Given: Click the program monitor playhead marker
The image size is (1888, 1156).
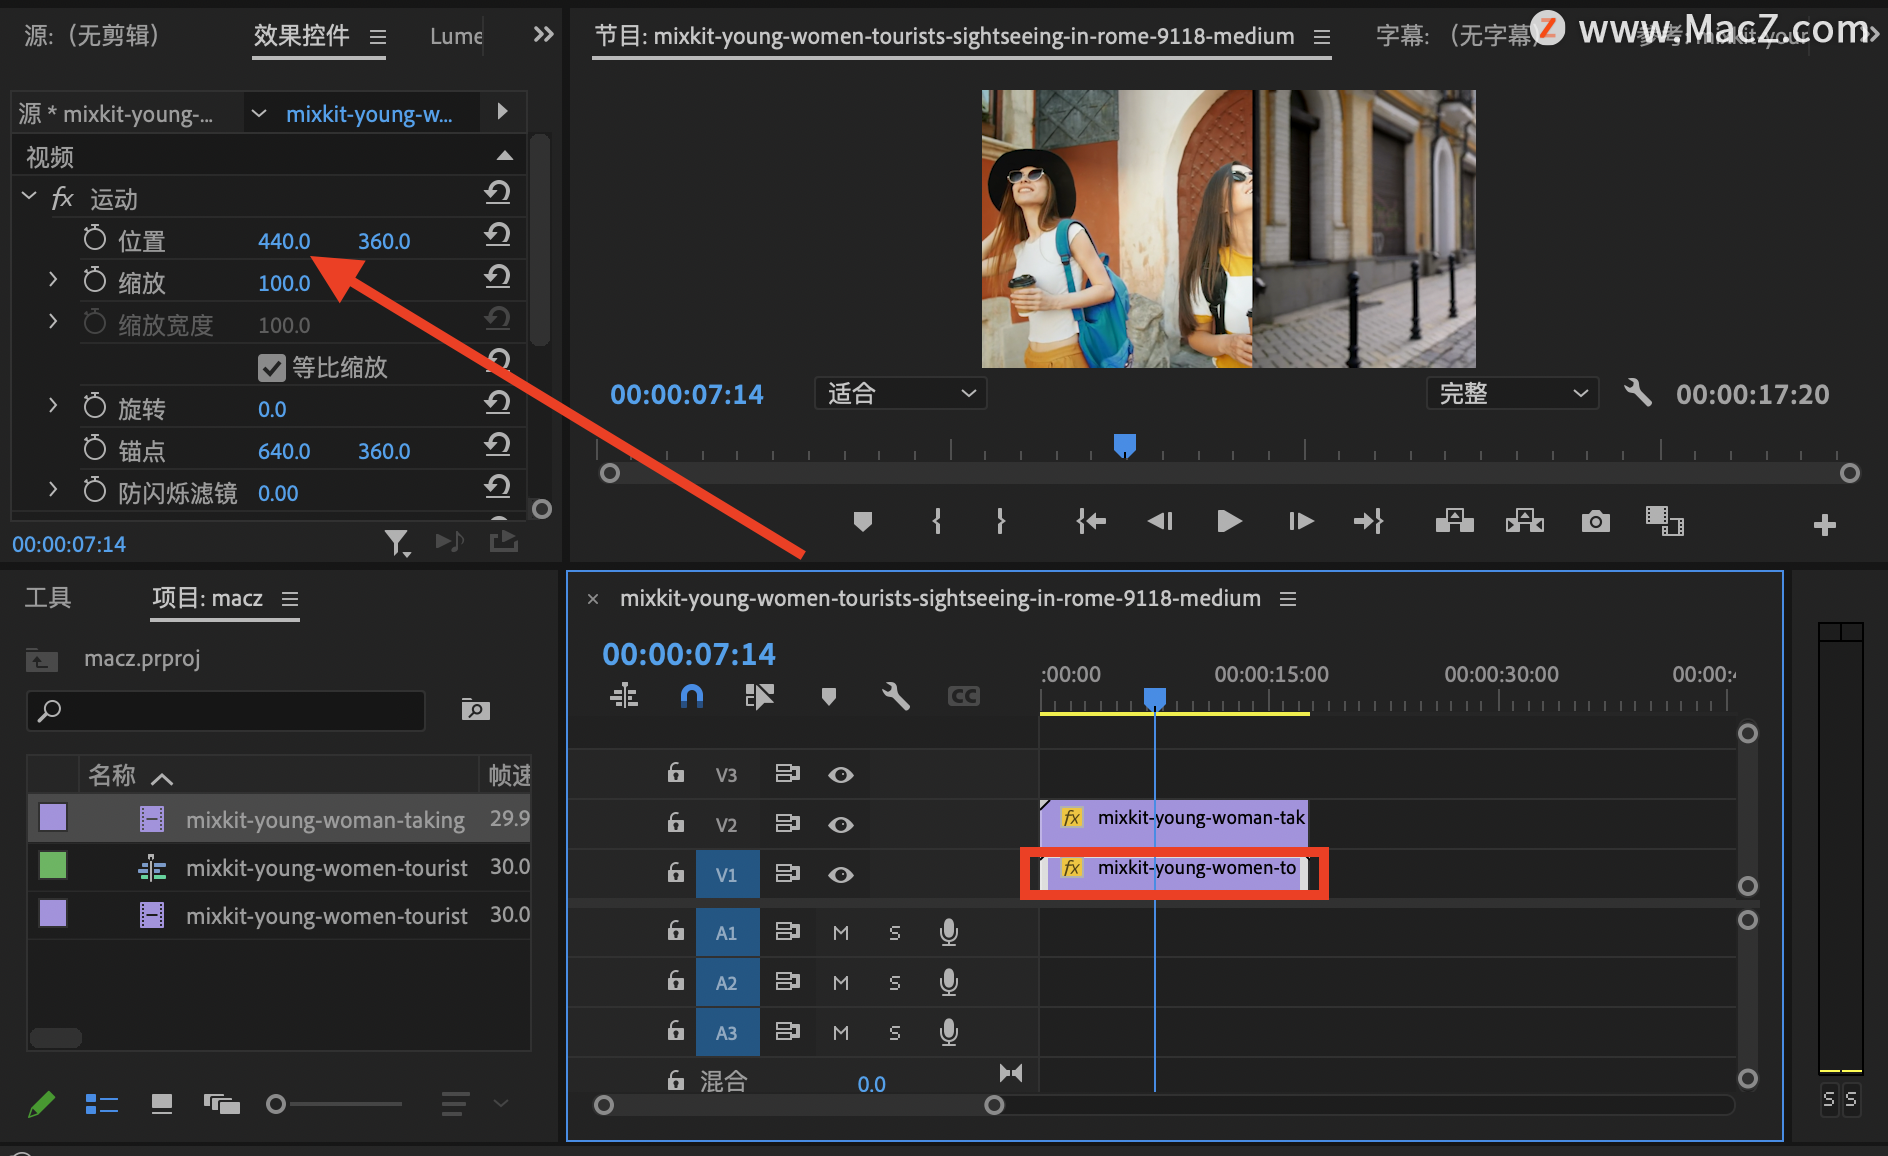Looking at the screenshot, I should click(1125, 445).
